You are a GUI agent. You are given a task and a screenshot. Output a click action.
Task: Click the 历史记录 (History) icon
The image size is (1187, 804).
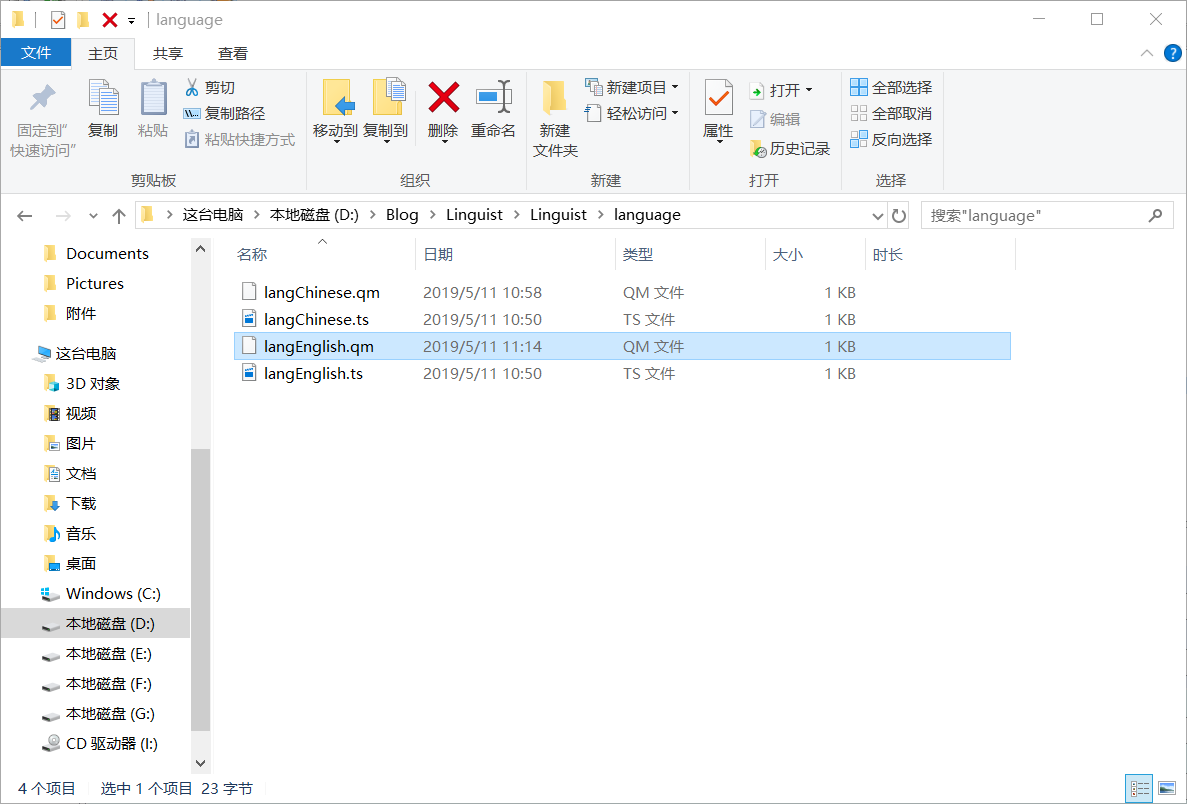point(788,146)
